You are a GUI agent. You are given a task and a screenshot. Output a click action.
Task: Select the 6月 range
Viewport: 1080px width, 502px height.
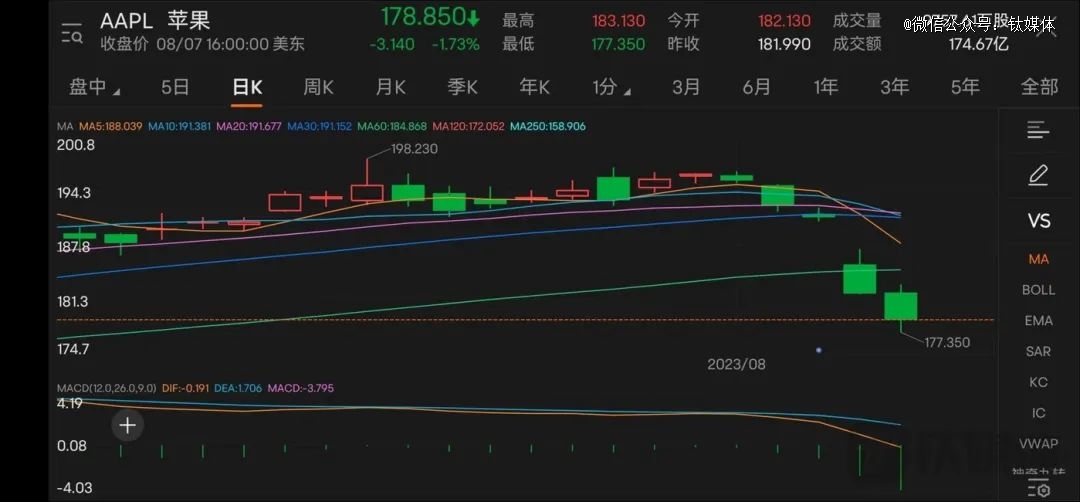[x=756, y=87]
